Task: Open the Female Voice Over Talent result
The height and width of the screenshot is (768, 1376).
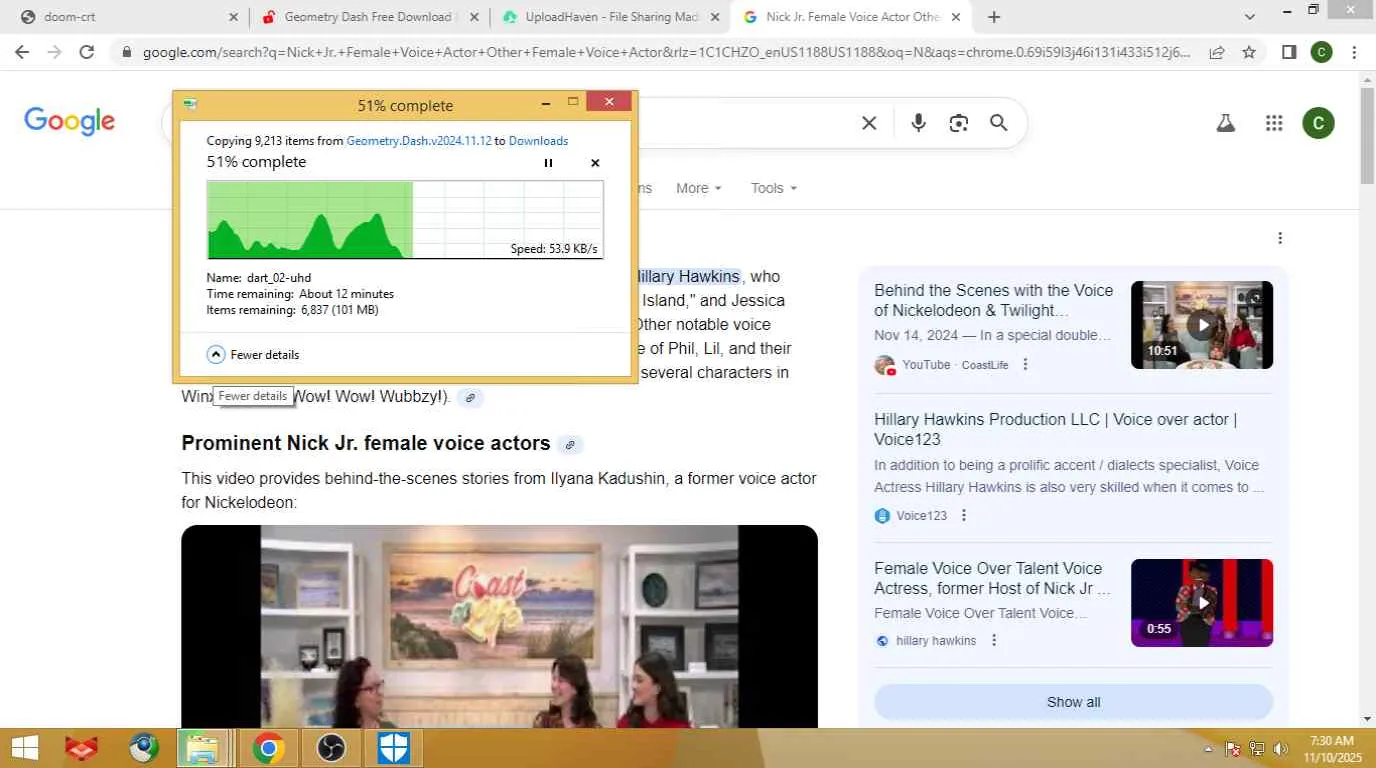Action: tap(992, 578)
